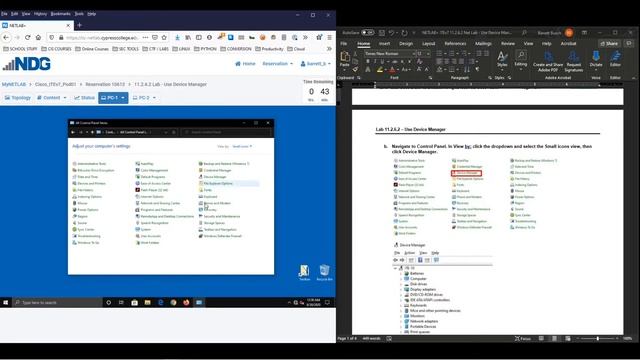Screen dimensions: 640x360
Task: Redo action in Word quick access toolbar
Action: (x=404, y=32)
